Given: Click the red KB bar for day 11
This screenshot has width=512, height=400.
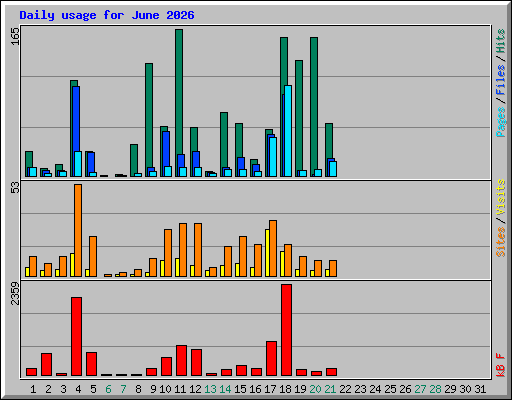Looking at the screenshot, I should [x=181, y=361].
